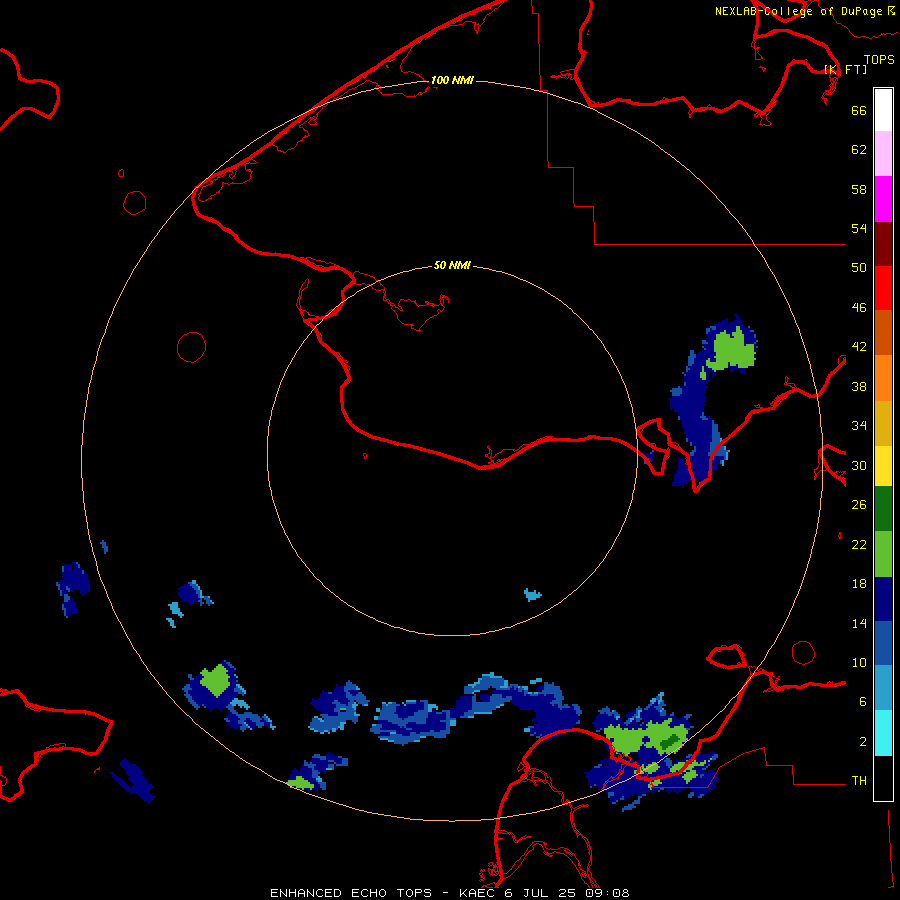This screenshot has width=900, height=900.
Task: Click the legend value 62
Action: (859, 150)
